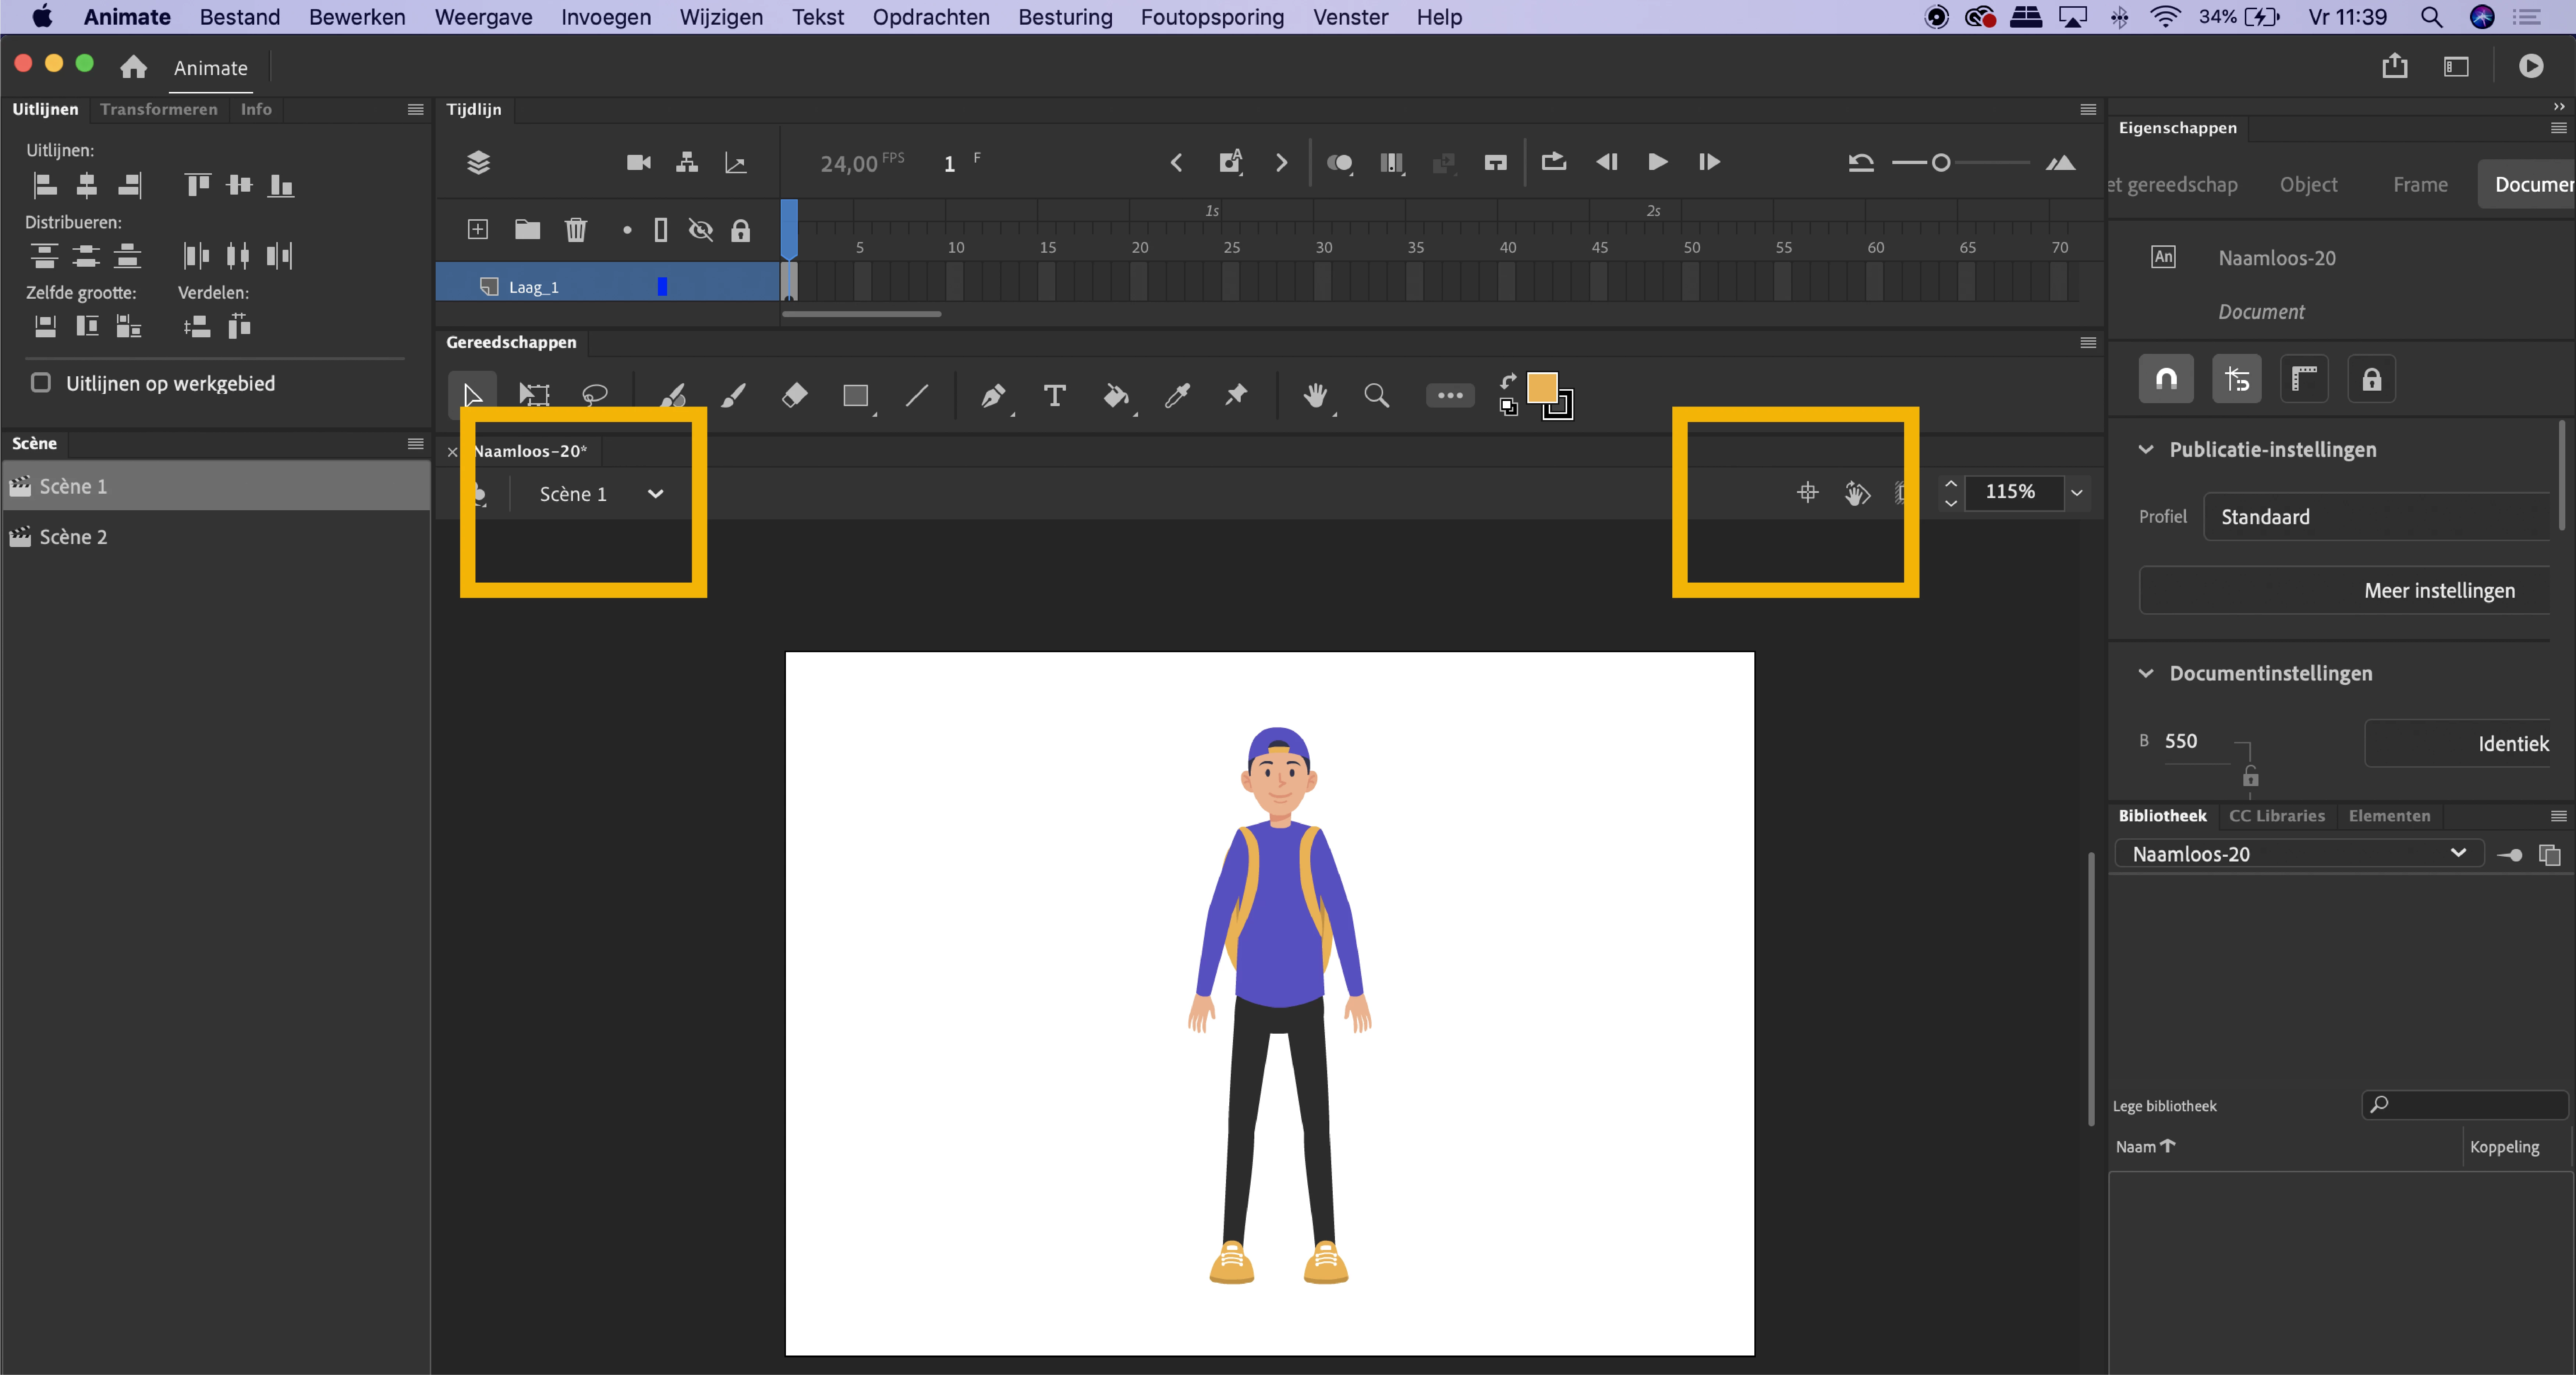Delete layer with trash icon
The height and width of the screenshot is (1375, 2576).
click(575, 230)
